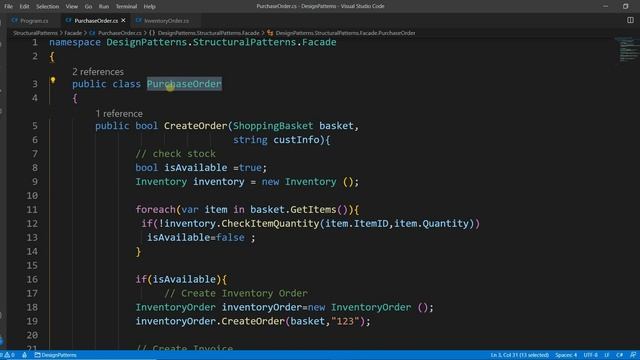Click the cursor position 'Ln 3, Col 31' indicator
The width and height of the screenshot is (640, 360).
coord(520,355)
